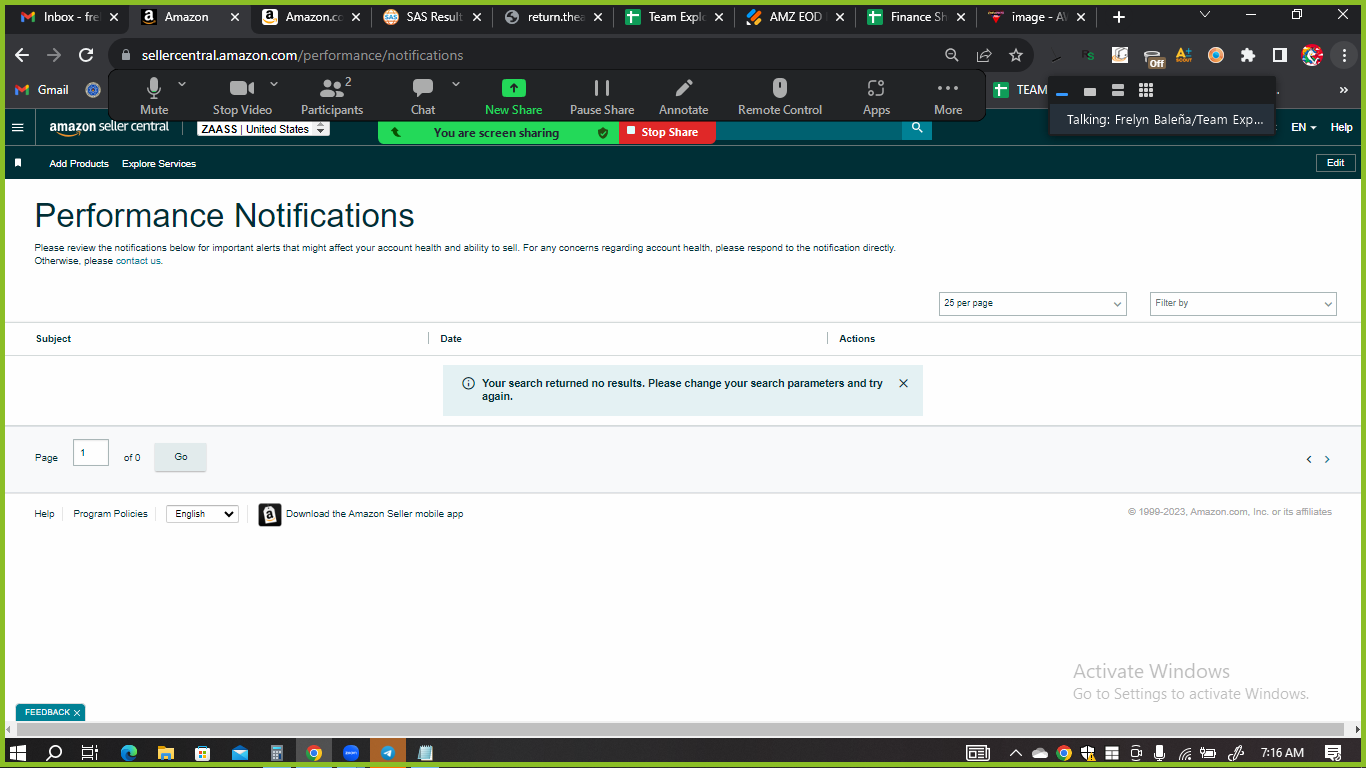Switch Zoom to gallery grid view

click(x=1146, y=90)
